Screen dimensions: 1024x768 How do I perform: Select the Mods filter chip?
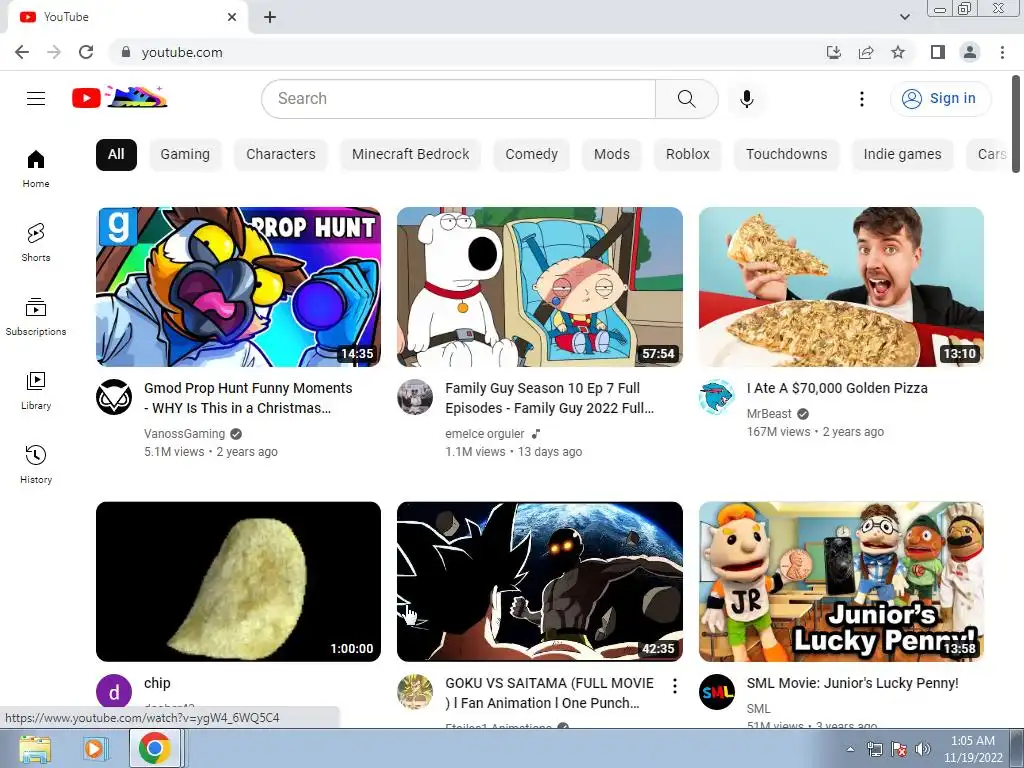point(612,155)
